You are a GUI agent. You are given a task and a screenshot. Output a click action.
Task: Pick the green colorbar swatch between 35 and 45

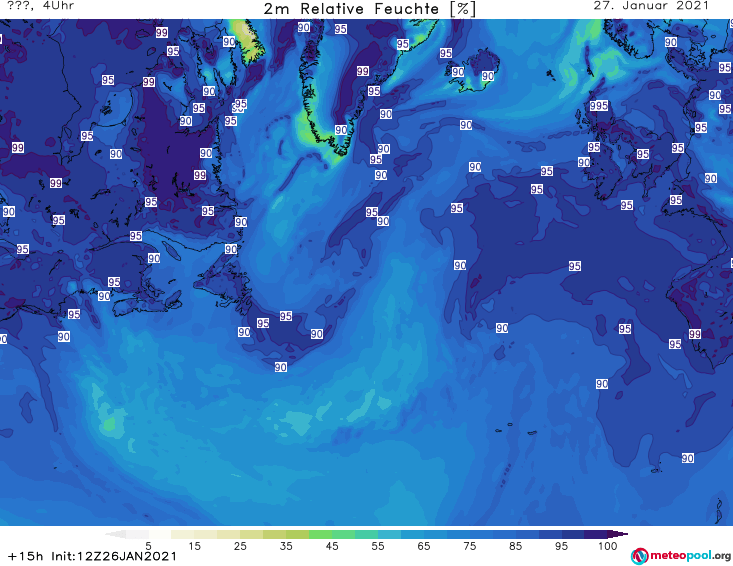point(320,534)
